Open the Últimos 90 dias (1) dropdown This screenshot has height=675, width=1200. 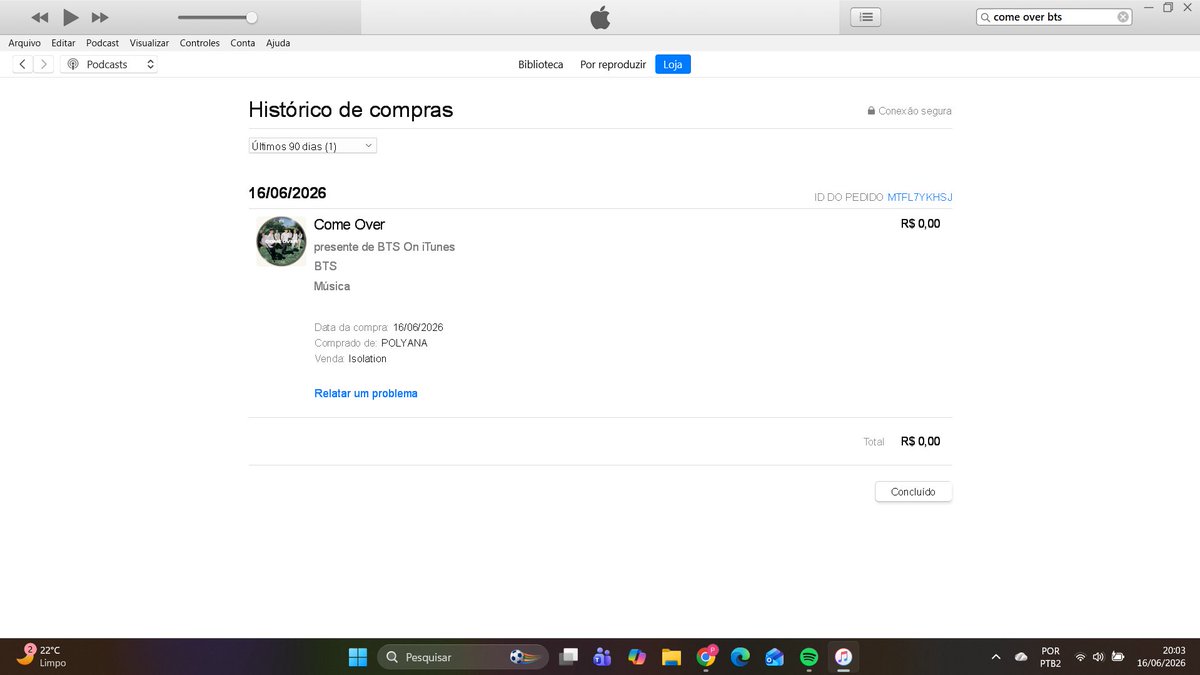click(312, 146)
